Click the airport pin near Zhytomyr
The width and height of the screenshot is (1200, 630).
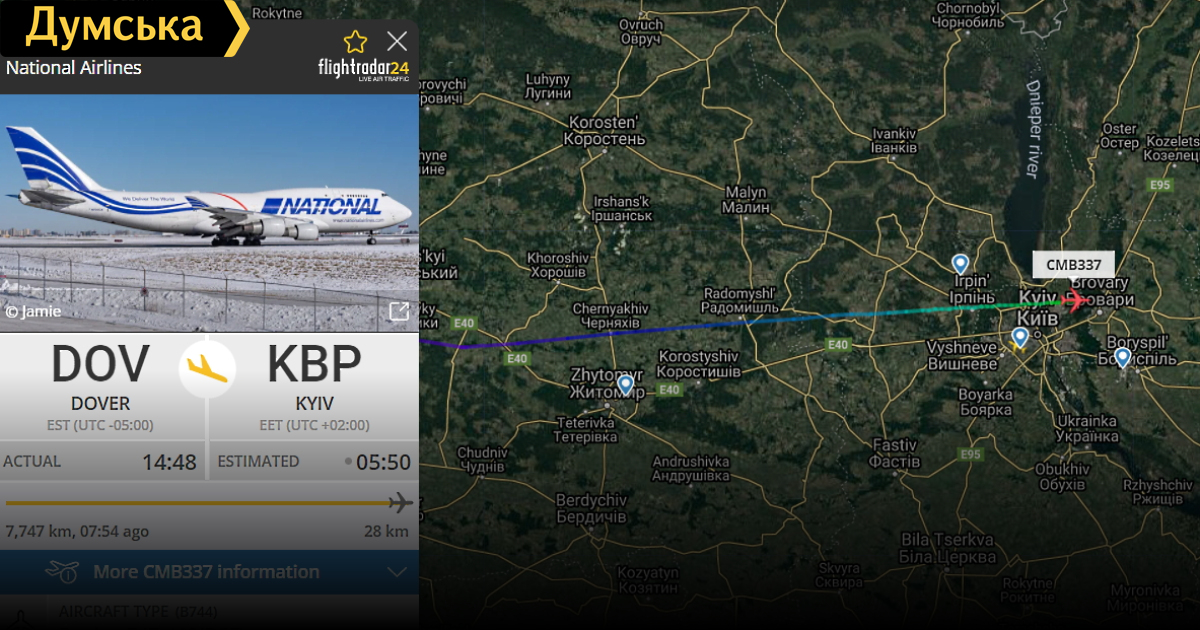point(625,384)
